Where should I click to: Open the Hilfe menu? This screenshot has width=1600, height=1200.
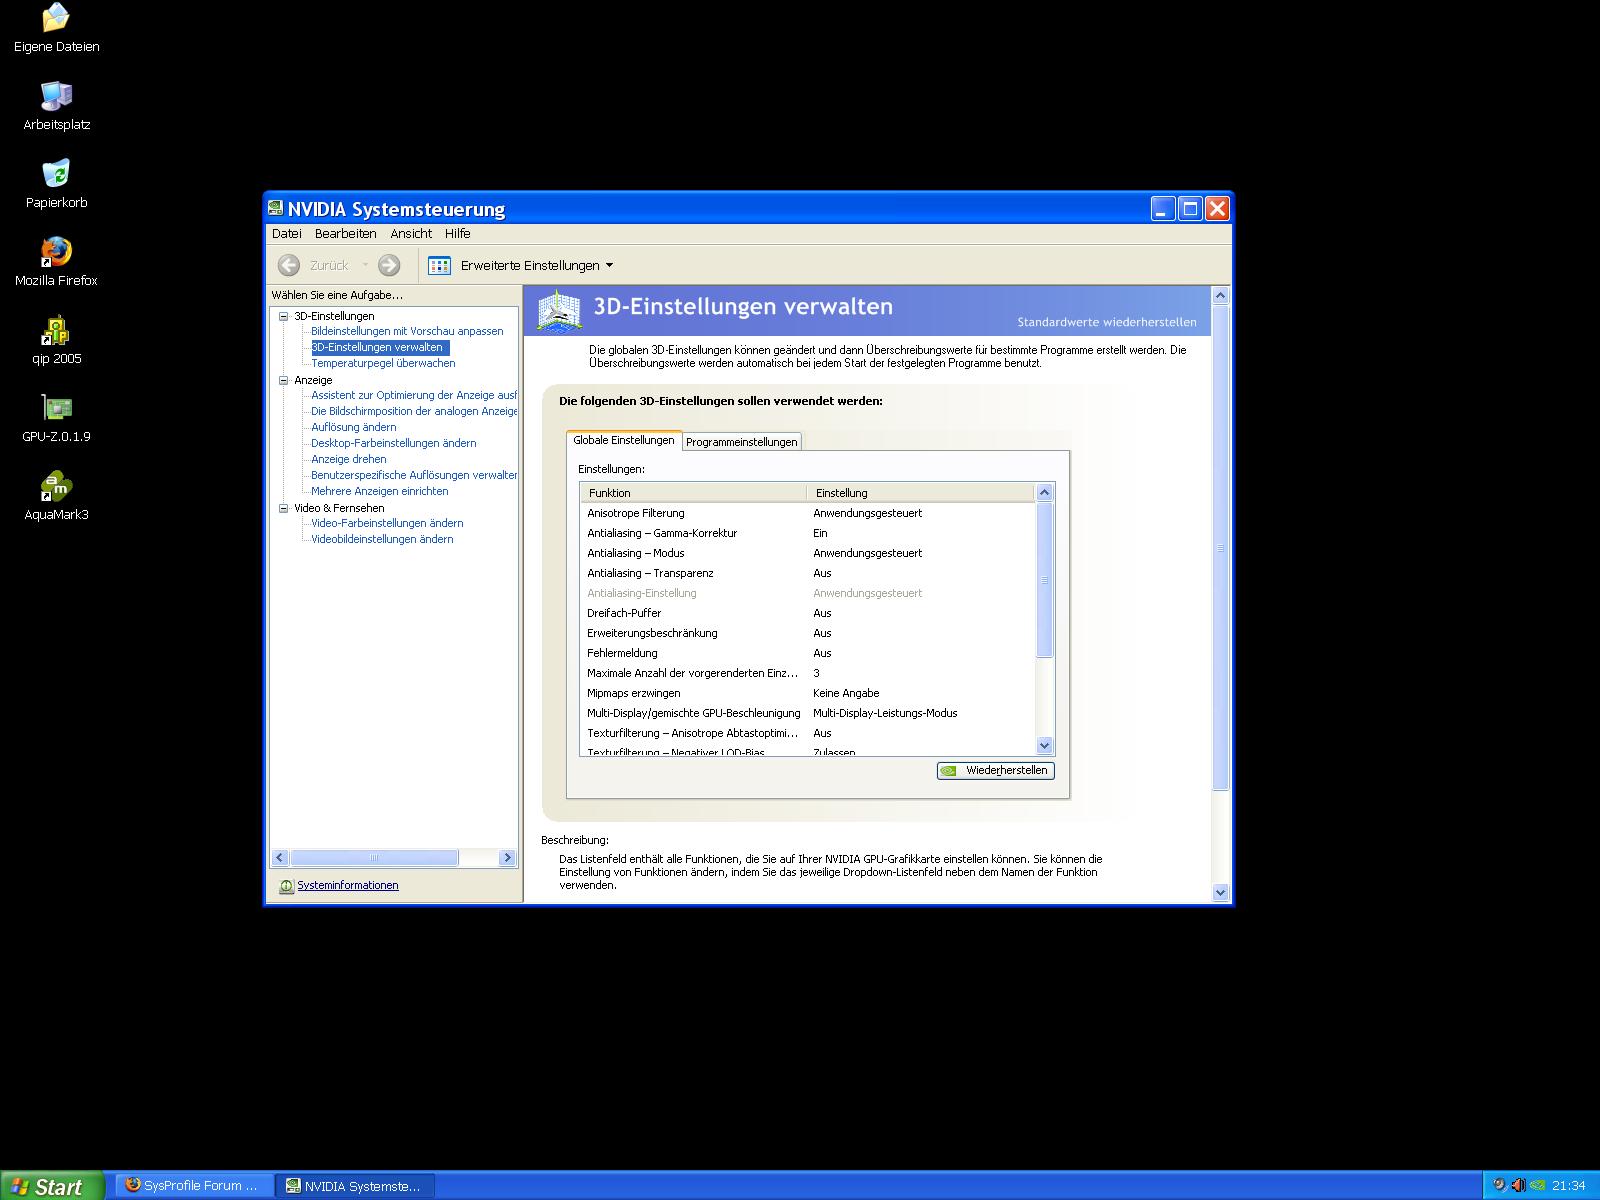tap(457, 233)
